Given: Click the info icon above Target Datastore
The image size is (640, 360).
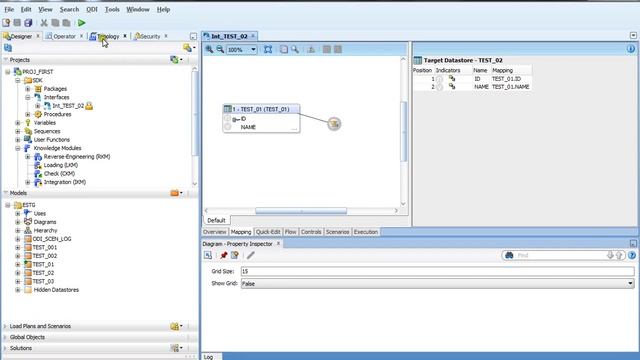Looking at the screenshot, I should click(631, 49).
